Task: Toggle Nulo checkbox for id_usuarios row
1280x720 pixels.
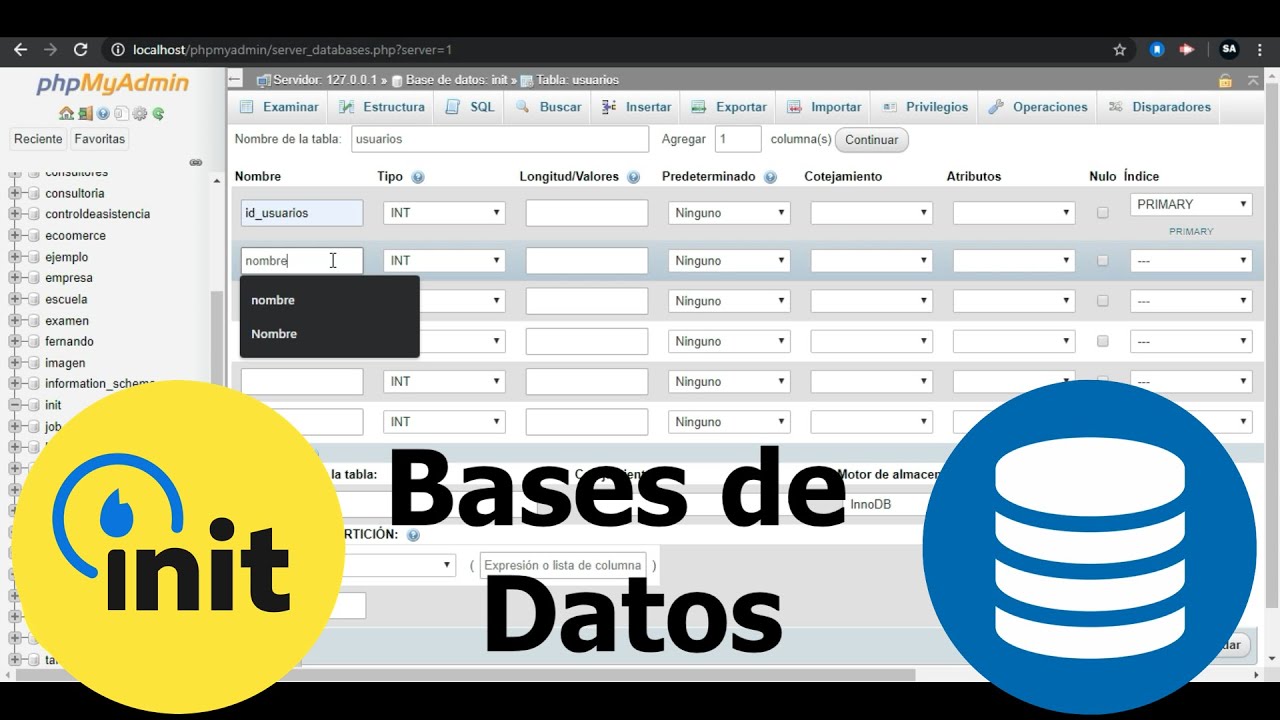Action: pos(1103,213)
